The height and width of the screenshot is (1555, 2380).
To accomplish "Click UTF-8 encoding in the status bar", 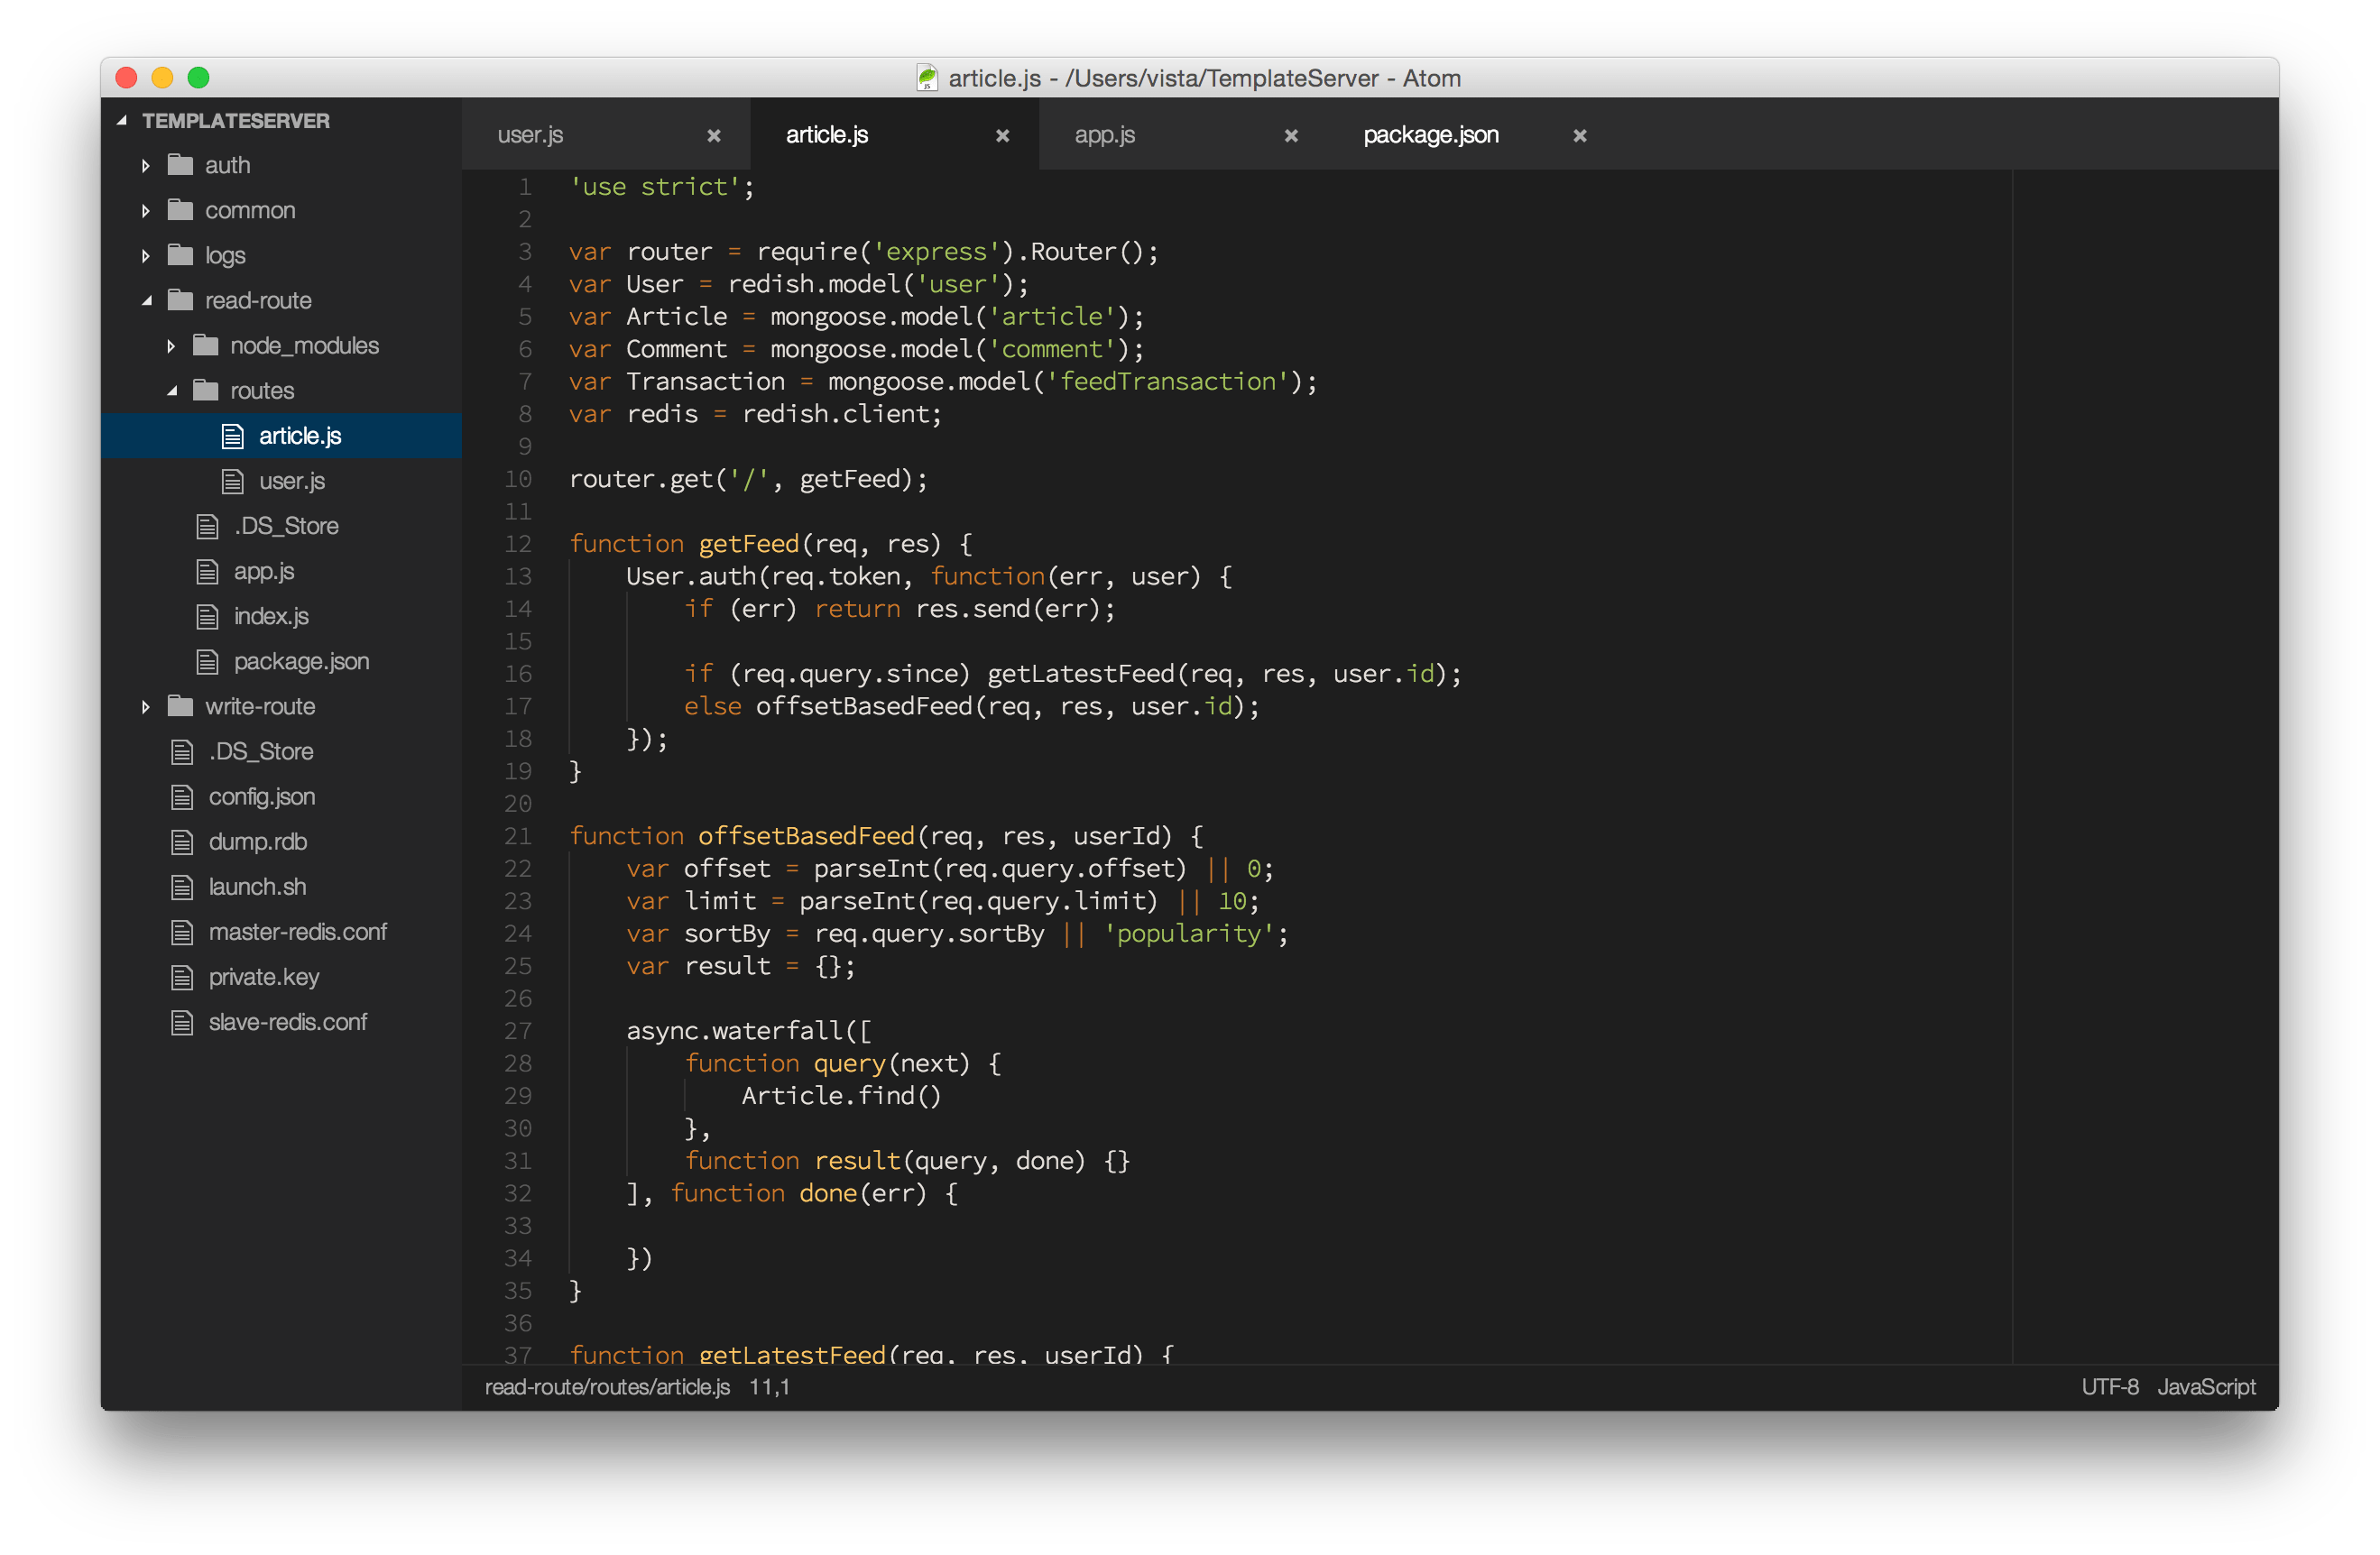I will click(x=2110, y=1387).
